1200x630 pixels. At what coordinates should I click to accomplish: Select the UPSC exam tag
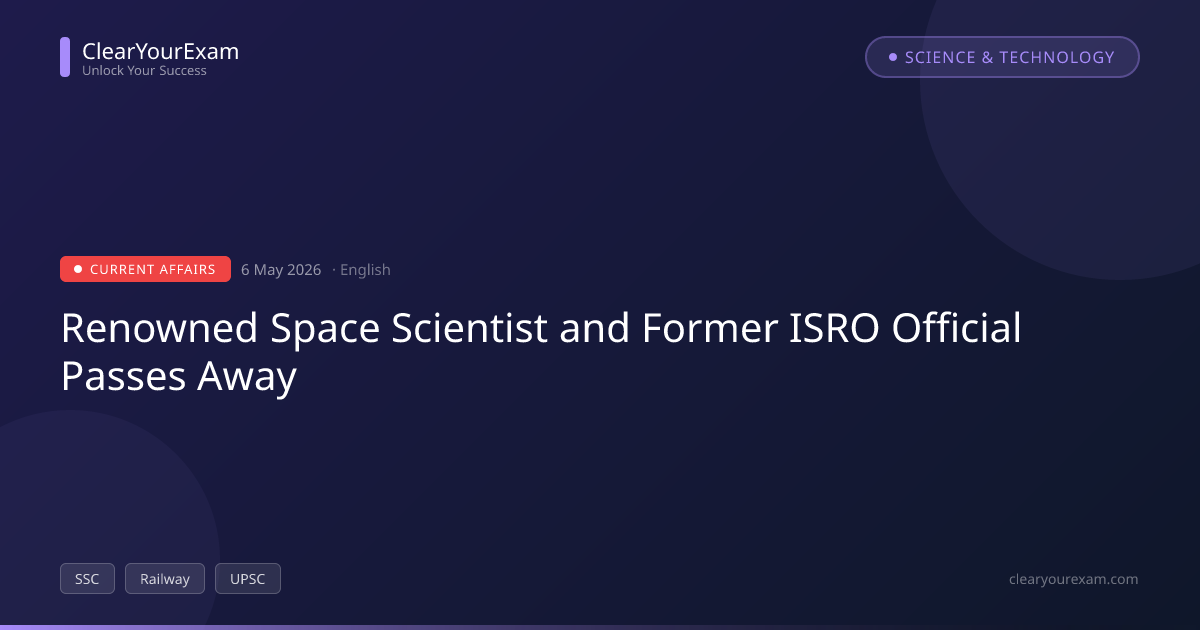(248, 579)
